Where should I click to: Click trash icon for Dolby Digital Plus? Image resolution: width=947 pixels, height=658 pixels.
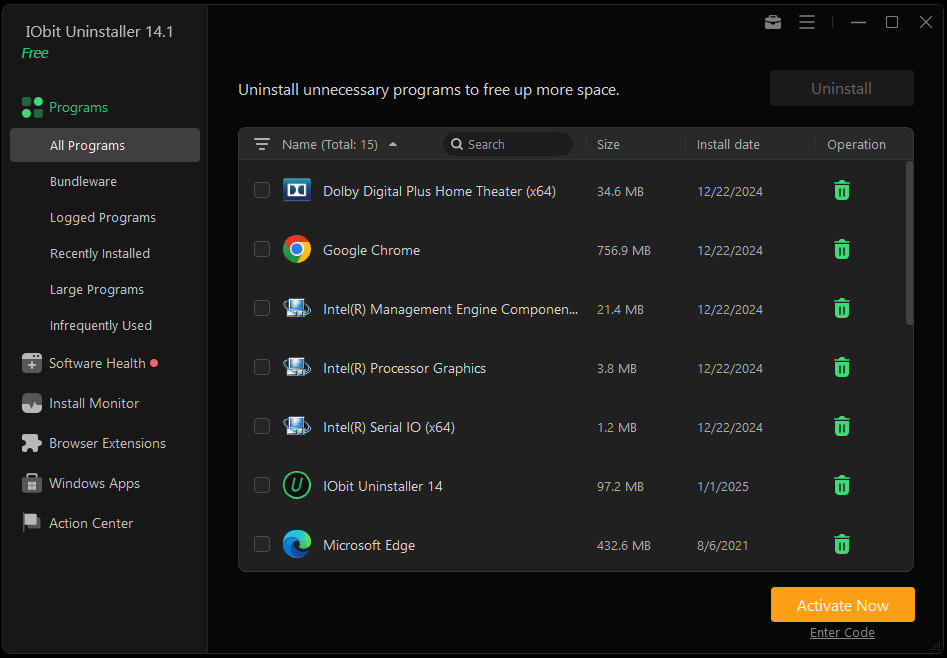click(841, 191)
